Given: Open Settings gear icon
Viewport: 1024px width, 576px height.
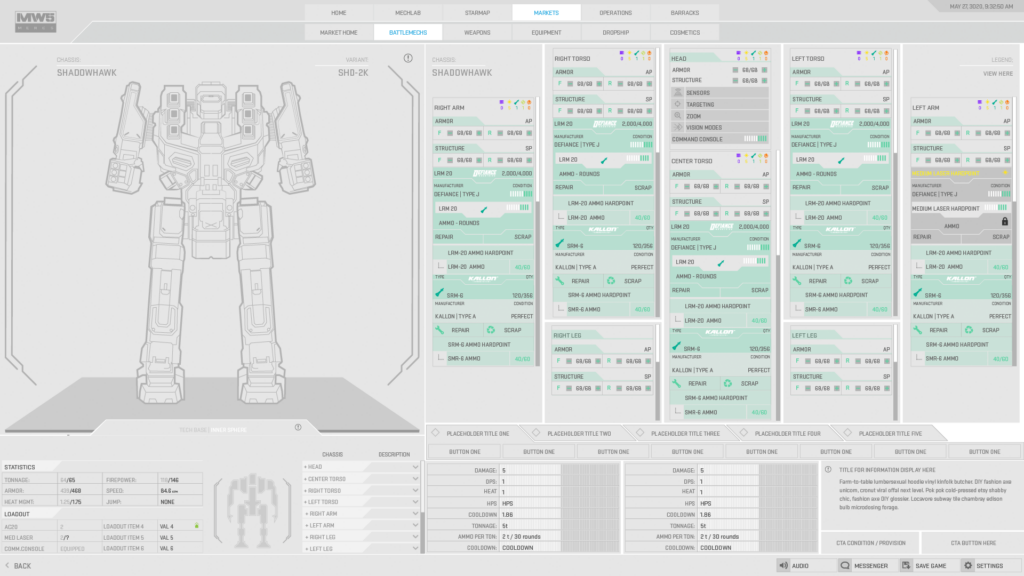Looking at the screenshot, I should [967, 566].
